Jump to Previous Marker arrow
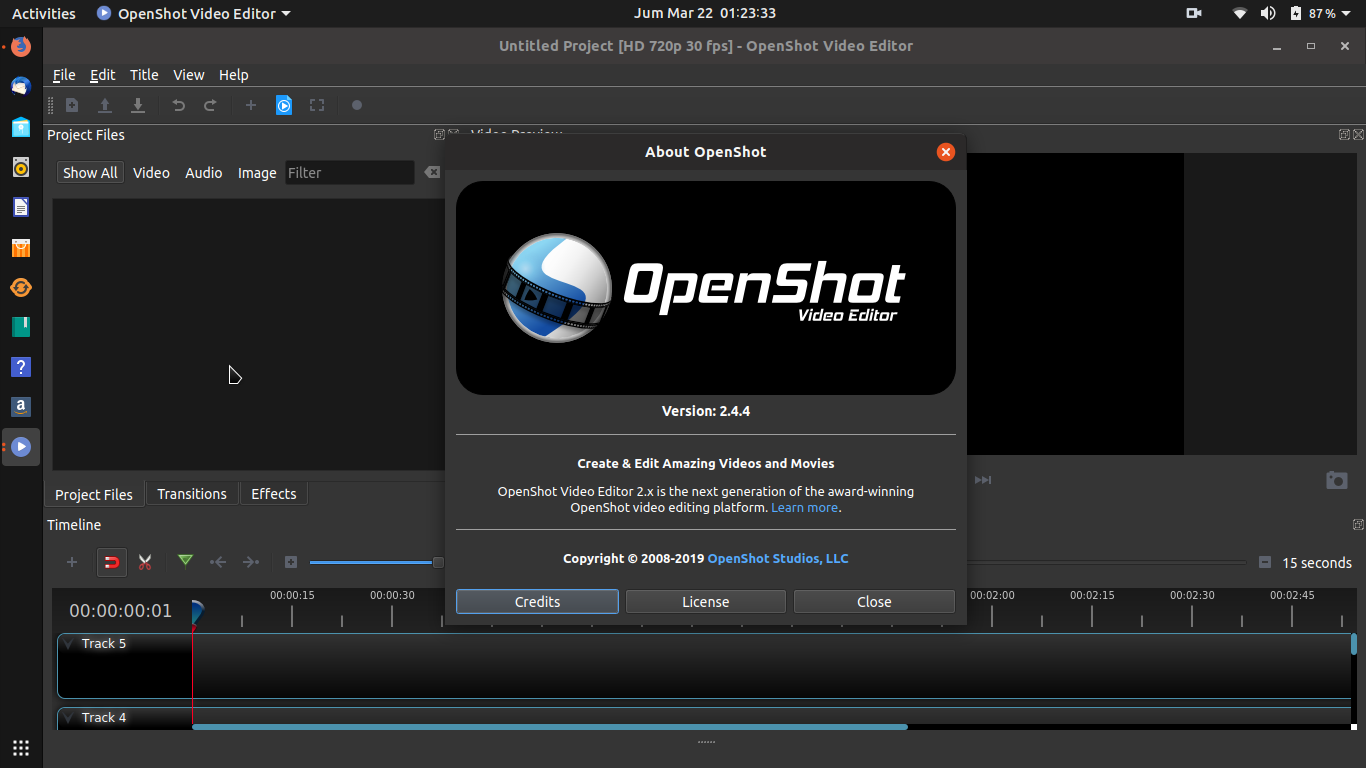Screen dimensions: 1366x768 (x=218, y=562)
